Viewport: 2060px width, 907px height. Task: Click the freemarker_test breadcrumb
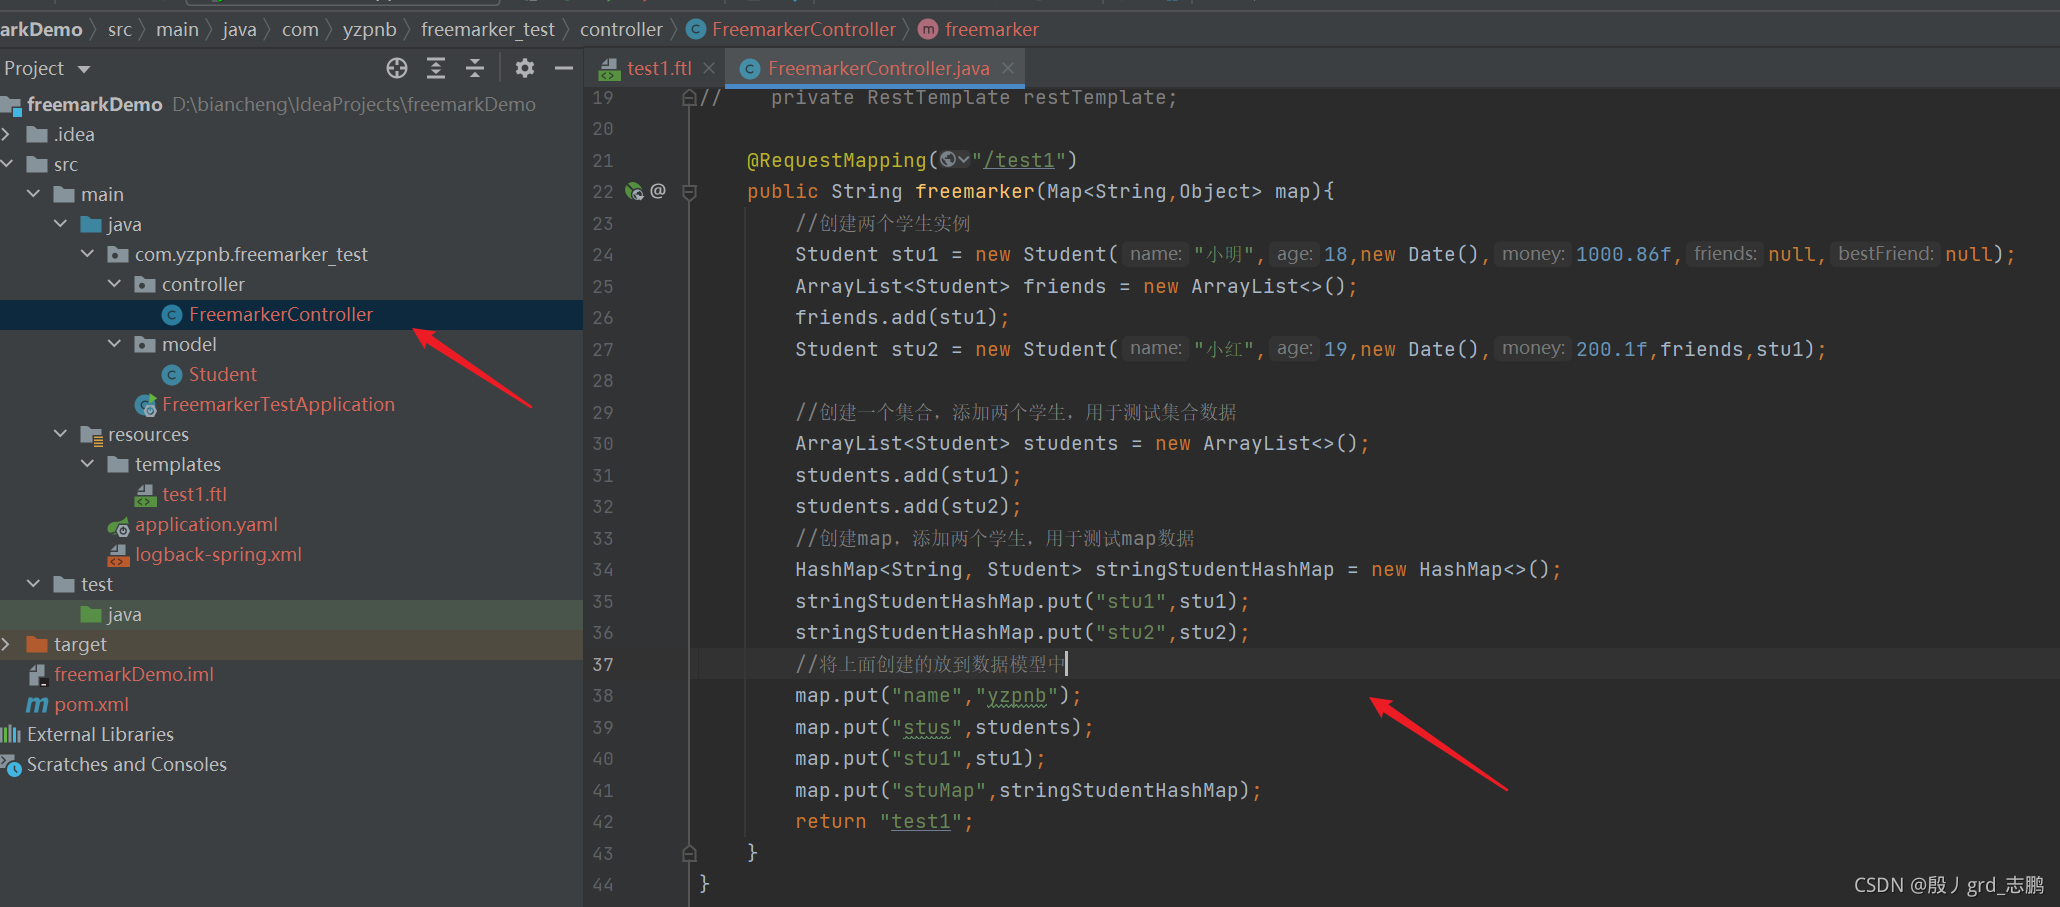tap(488, 29)
